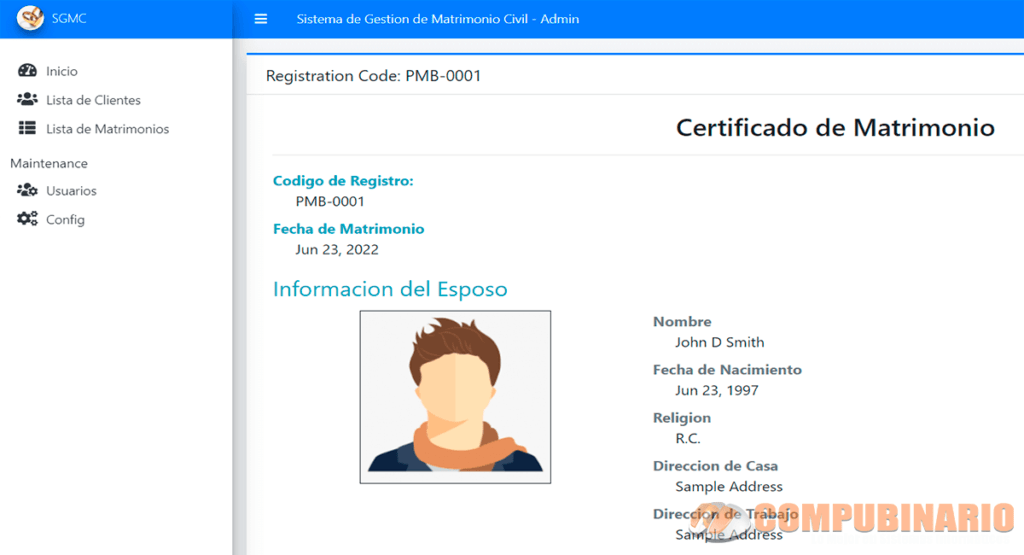The height and width of the screenshot is (555, 1024).
Task: Click the Sistema de Gestion title
Action: 438,19
